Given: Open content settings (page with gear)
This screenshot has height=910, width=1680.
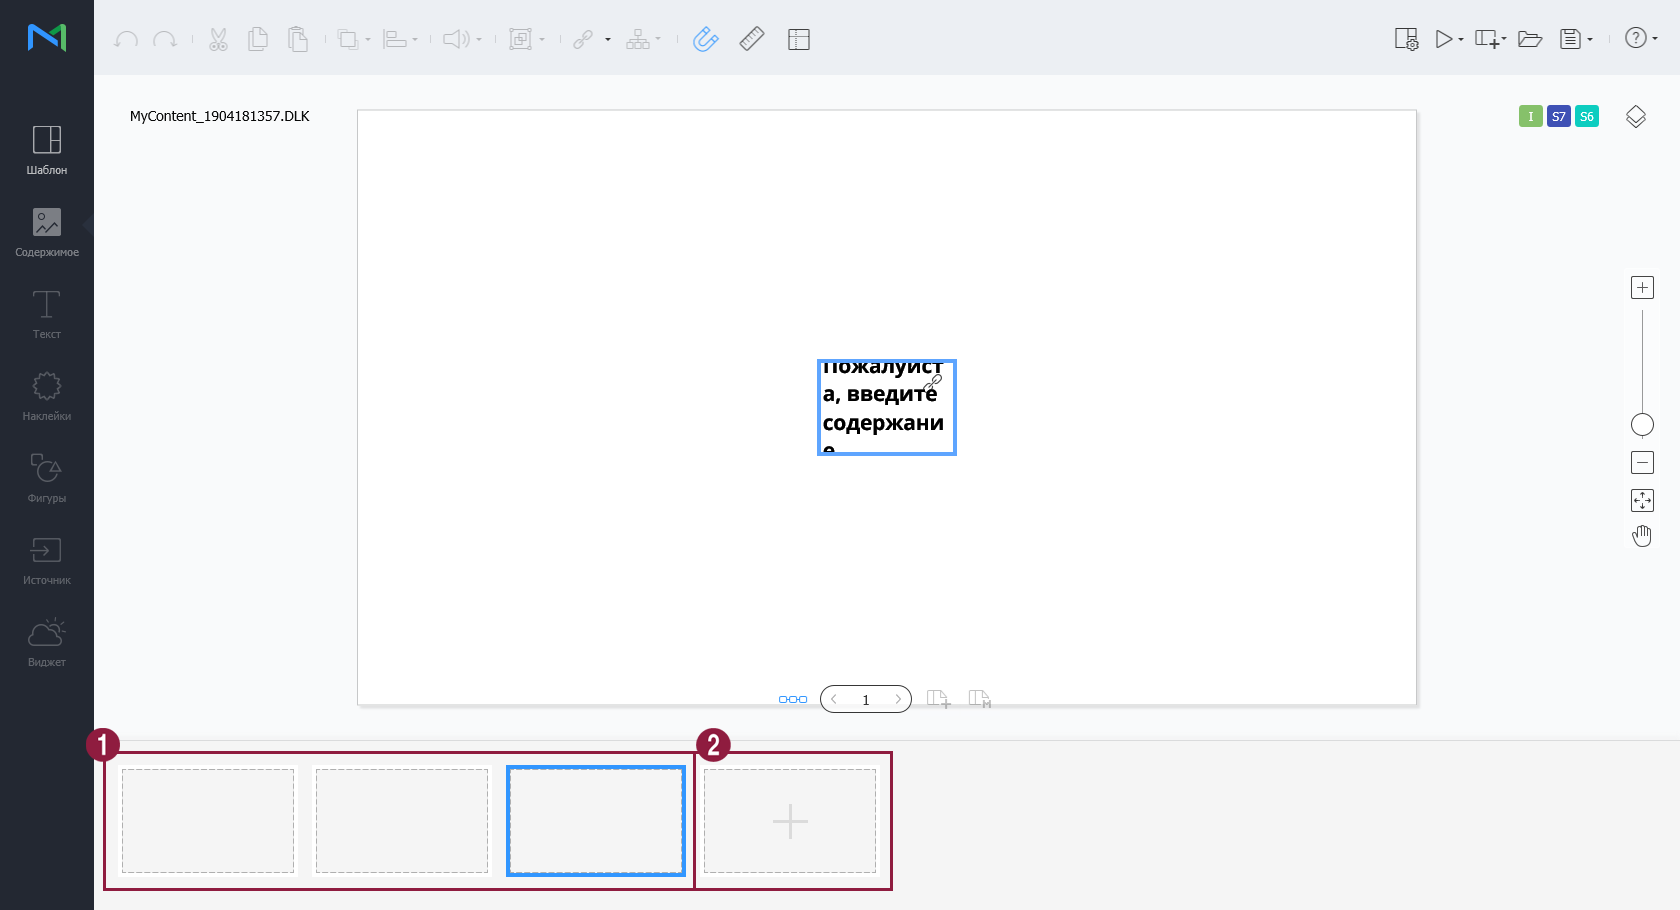Looking at the screenshot, I should click(1406, 39).
